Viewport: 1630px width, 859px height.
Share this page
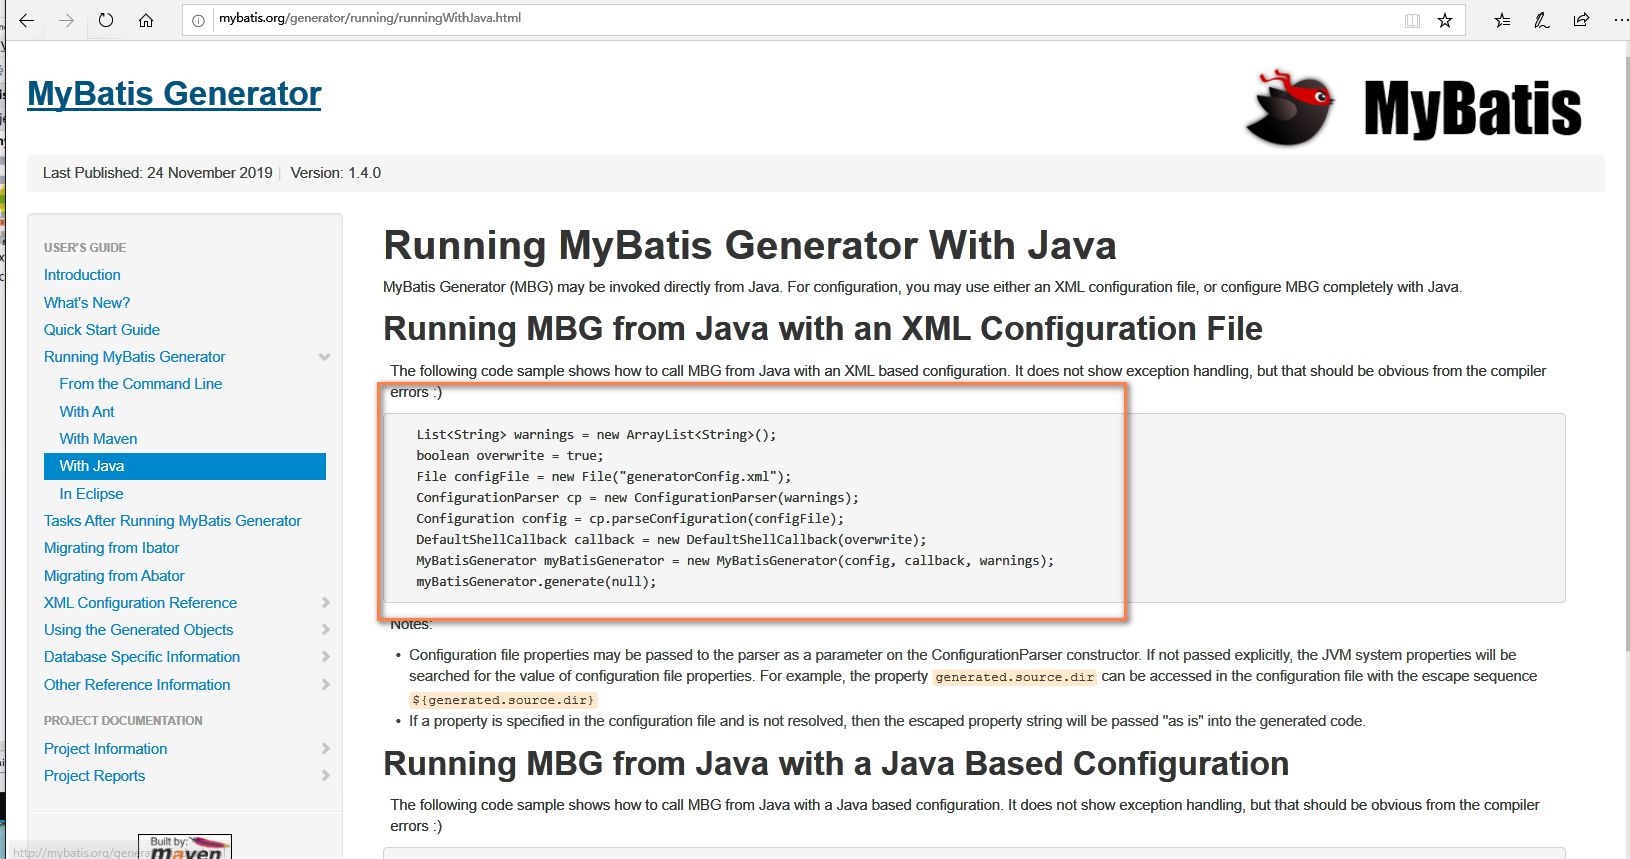[x=1581, y=20]
